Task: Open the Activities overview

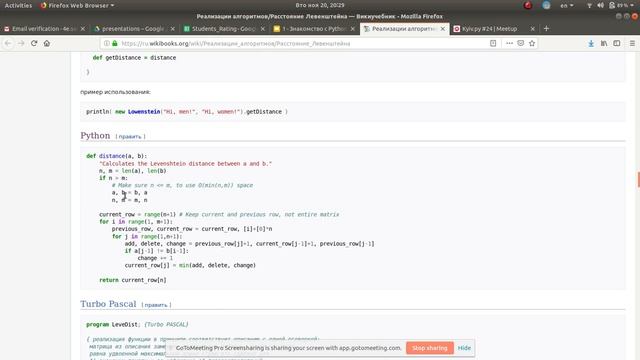Action: pyautogui.click(x=18, y=5)
